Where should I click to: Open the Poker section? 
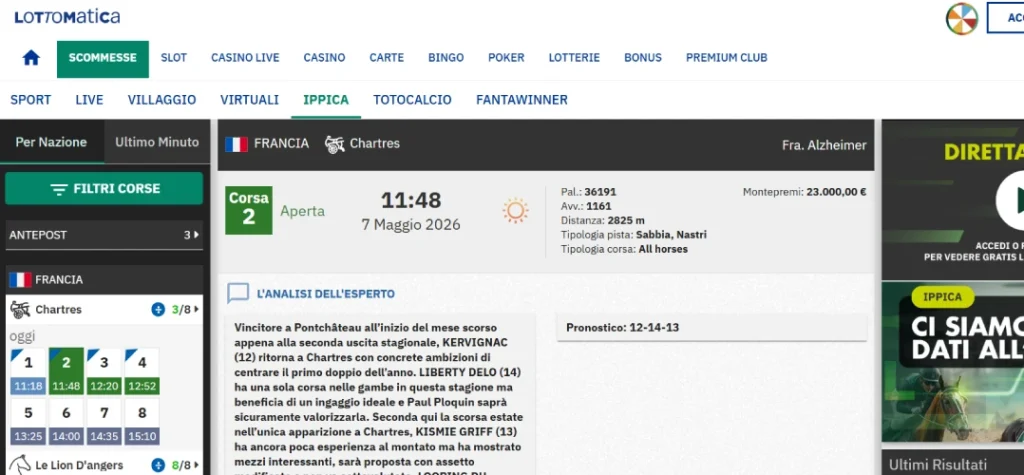506,57
